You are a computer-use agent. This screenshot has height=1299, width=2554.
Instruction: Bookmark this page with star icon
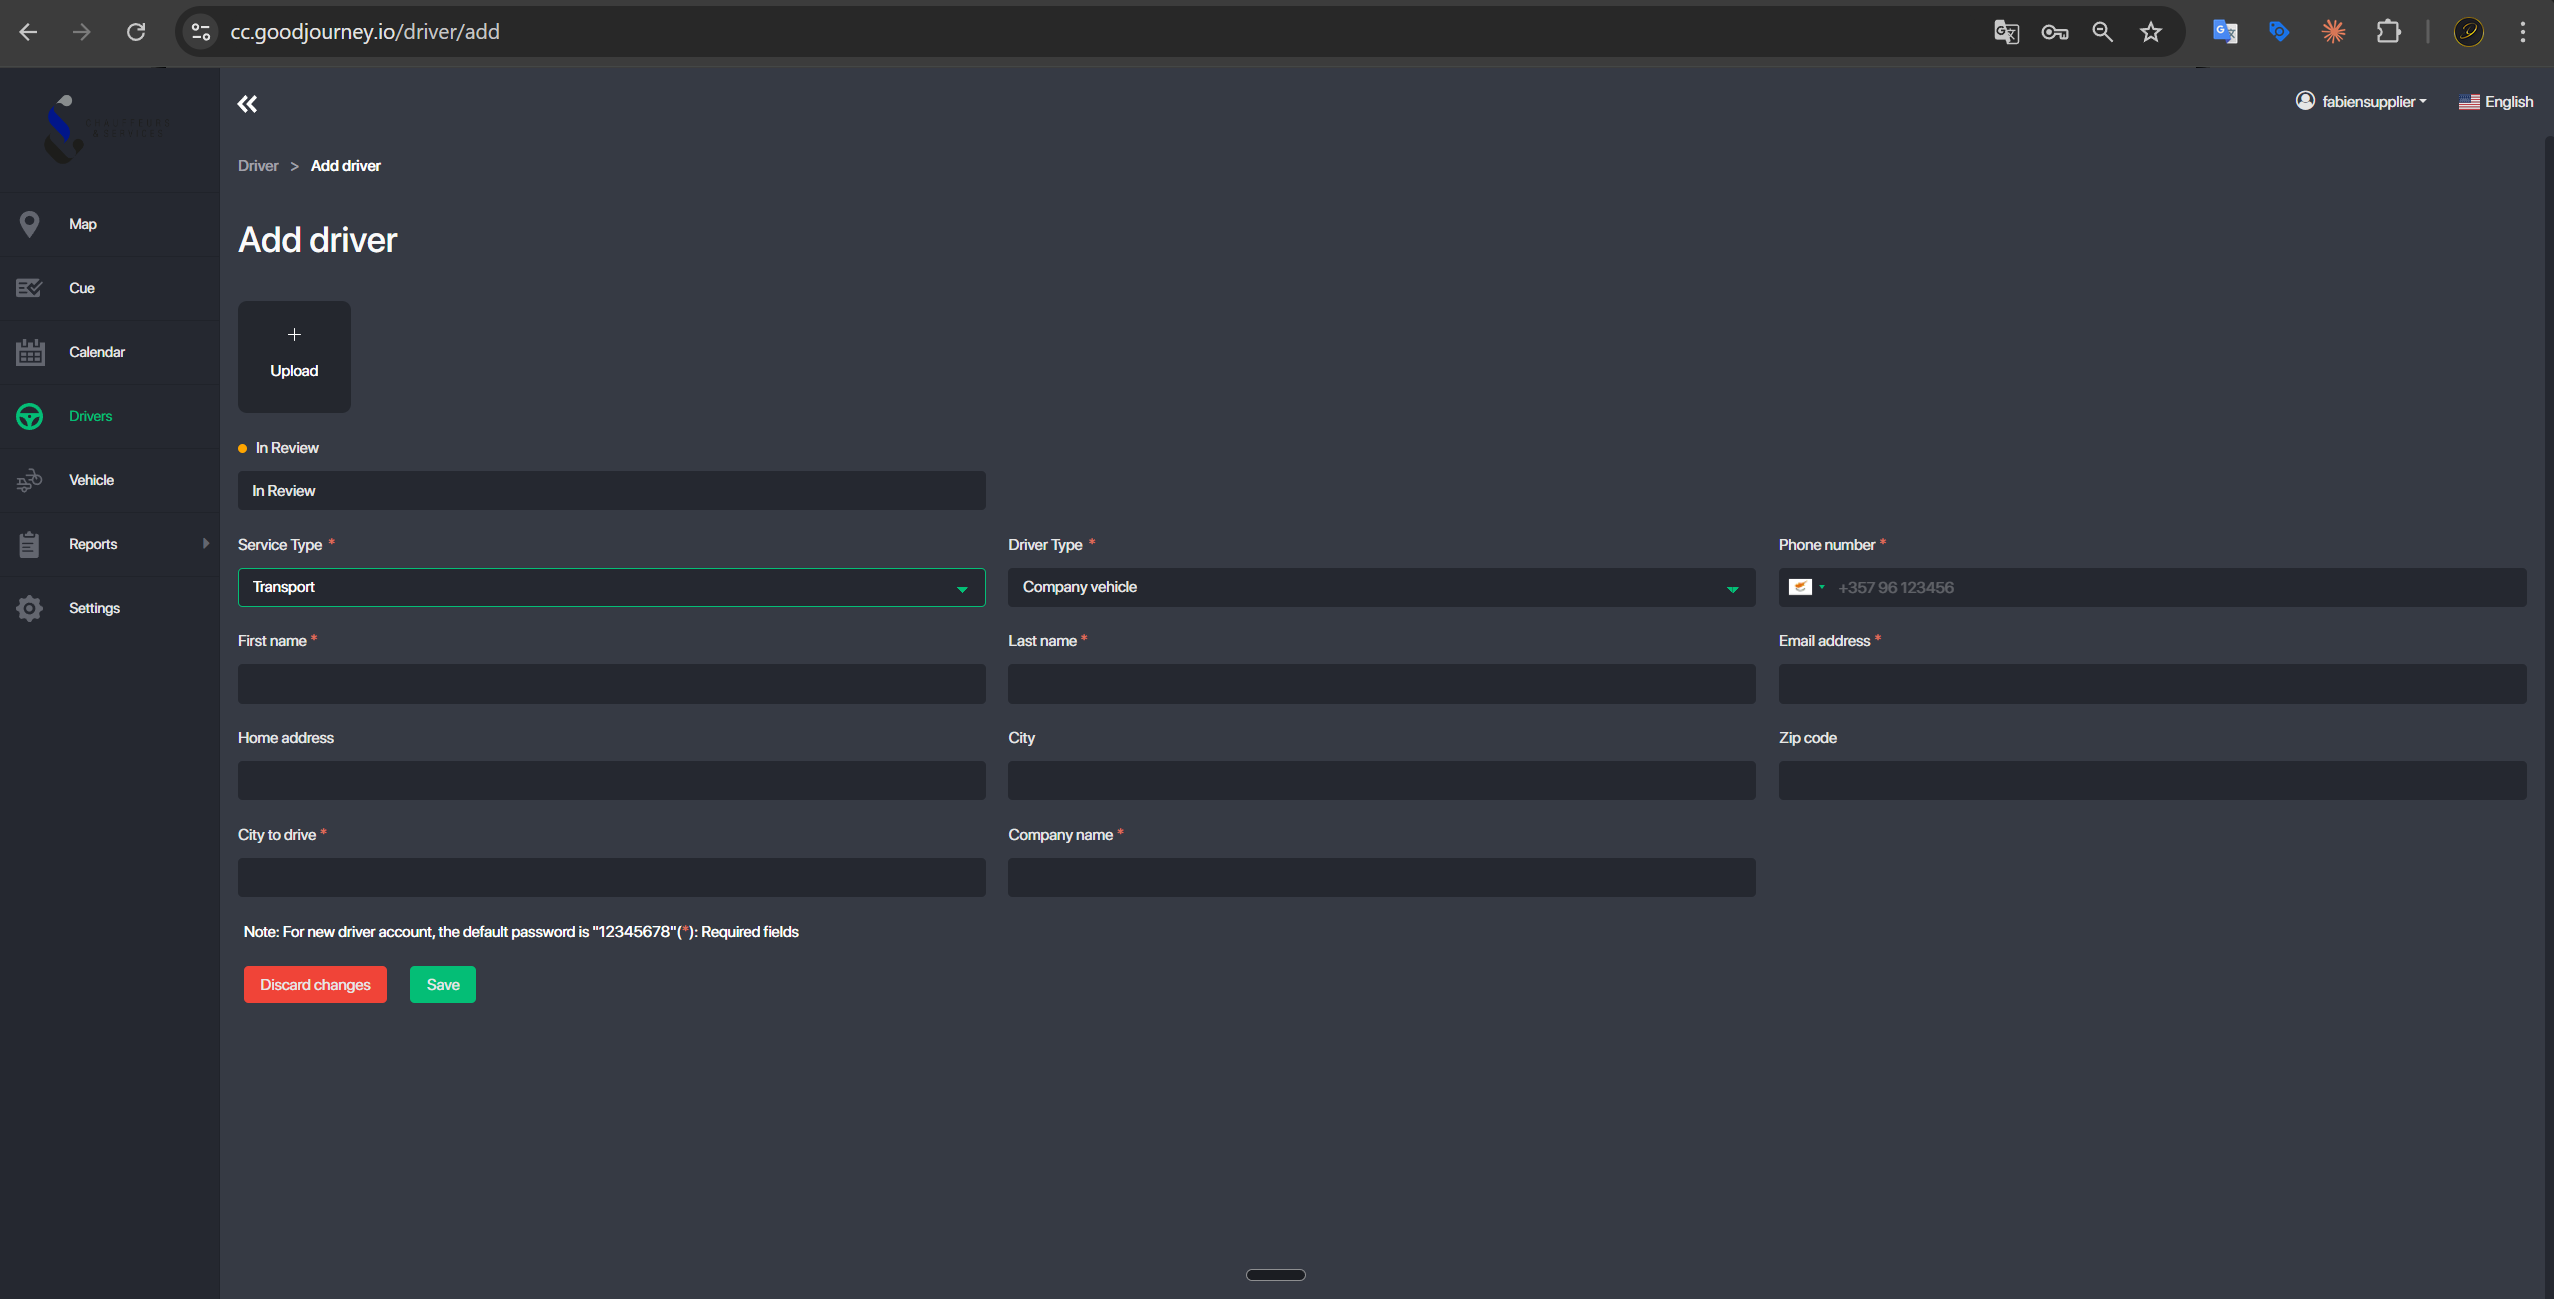pos(2150,32)
